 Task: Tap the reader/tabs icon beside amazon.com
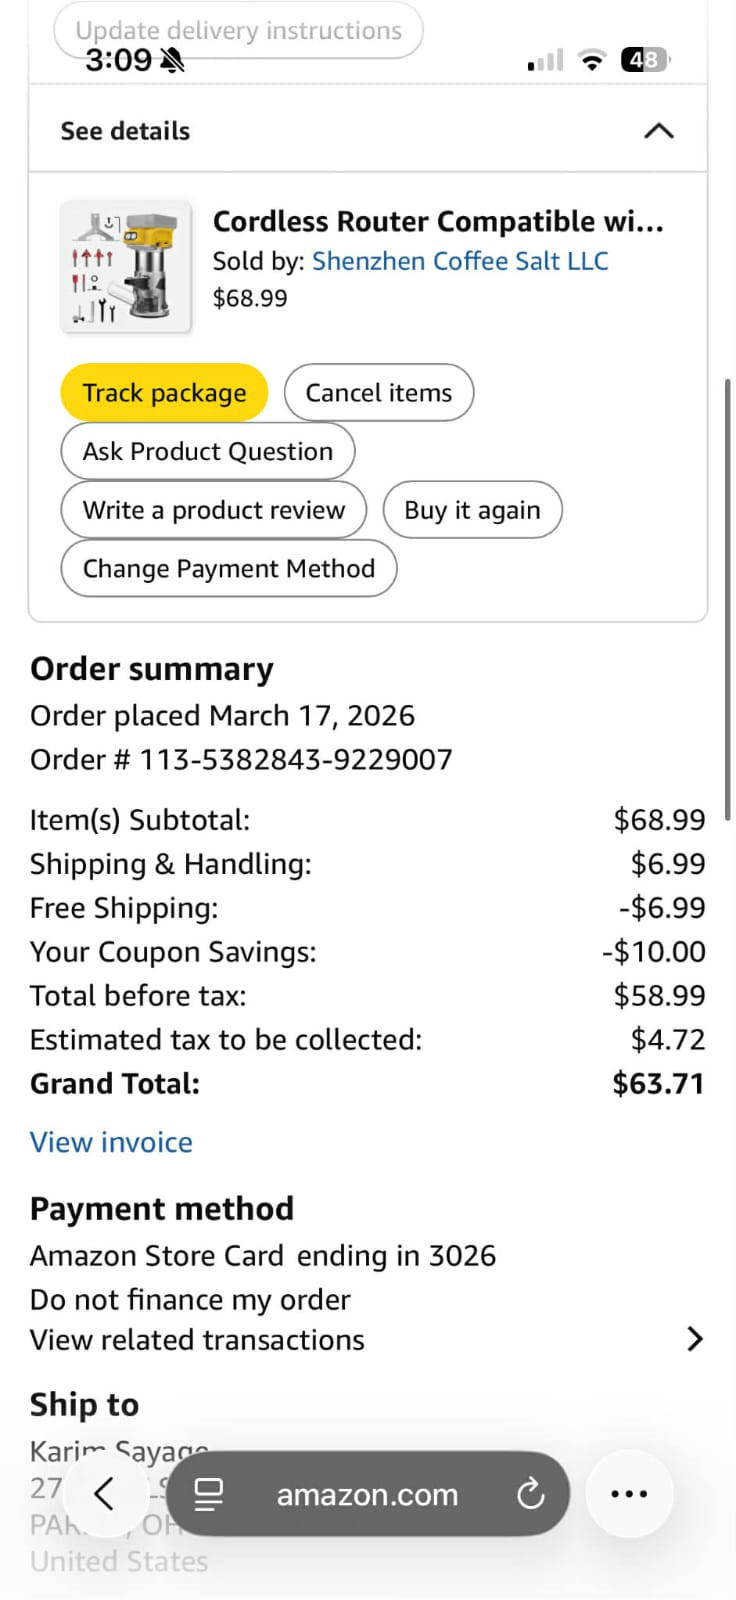click(208, 1494)
